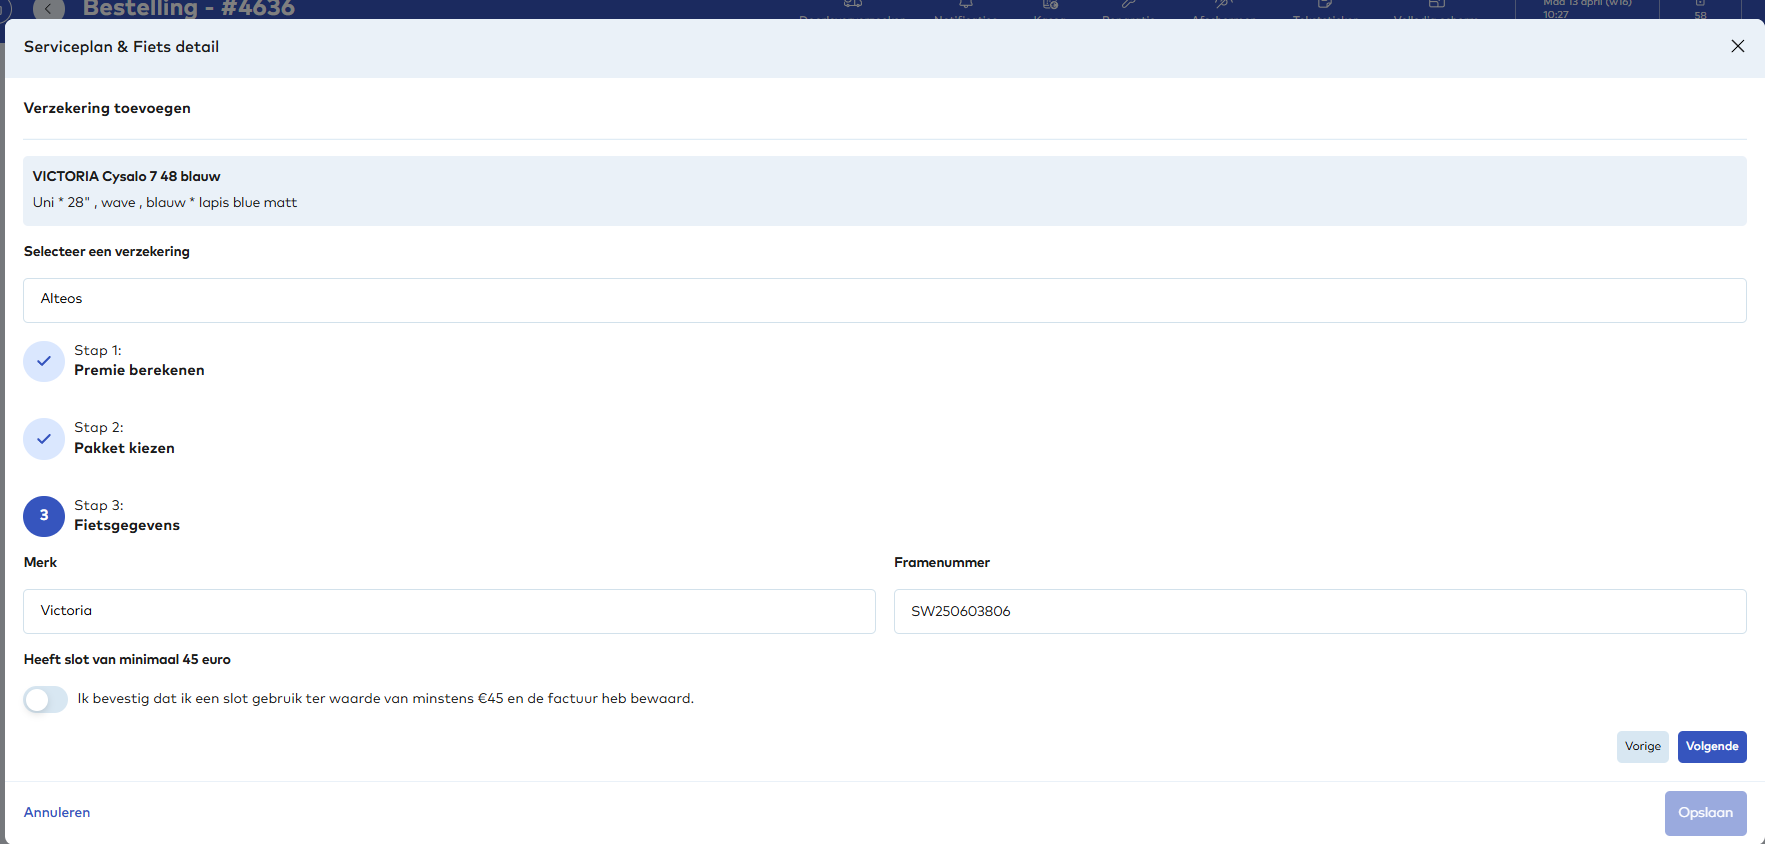Click the lock confirmation text 'Ik bevestig'
This screenshot has height=844, width=1765.
385,699
